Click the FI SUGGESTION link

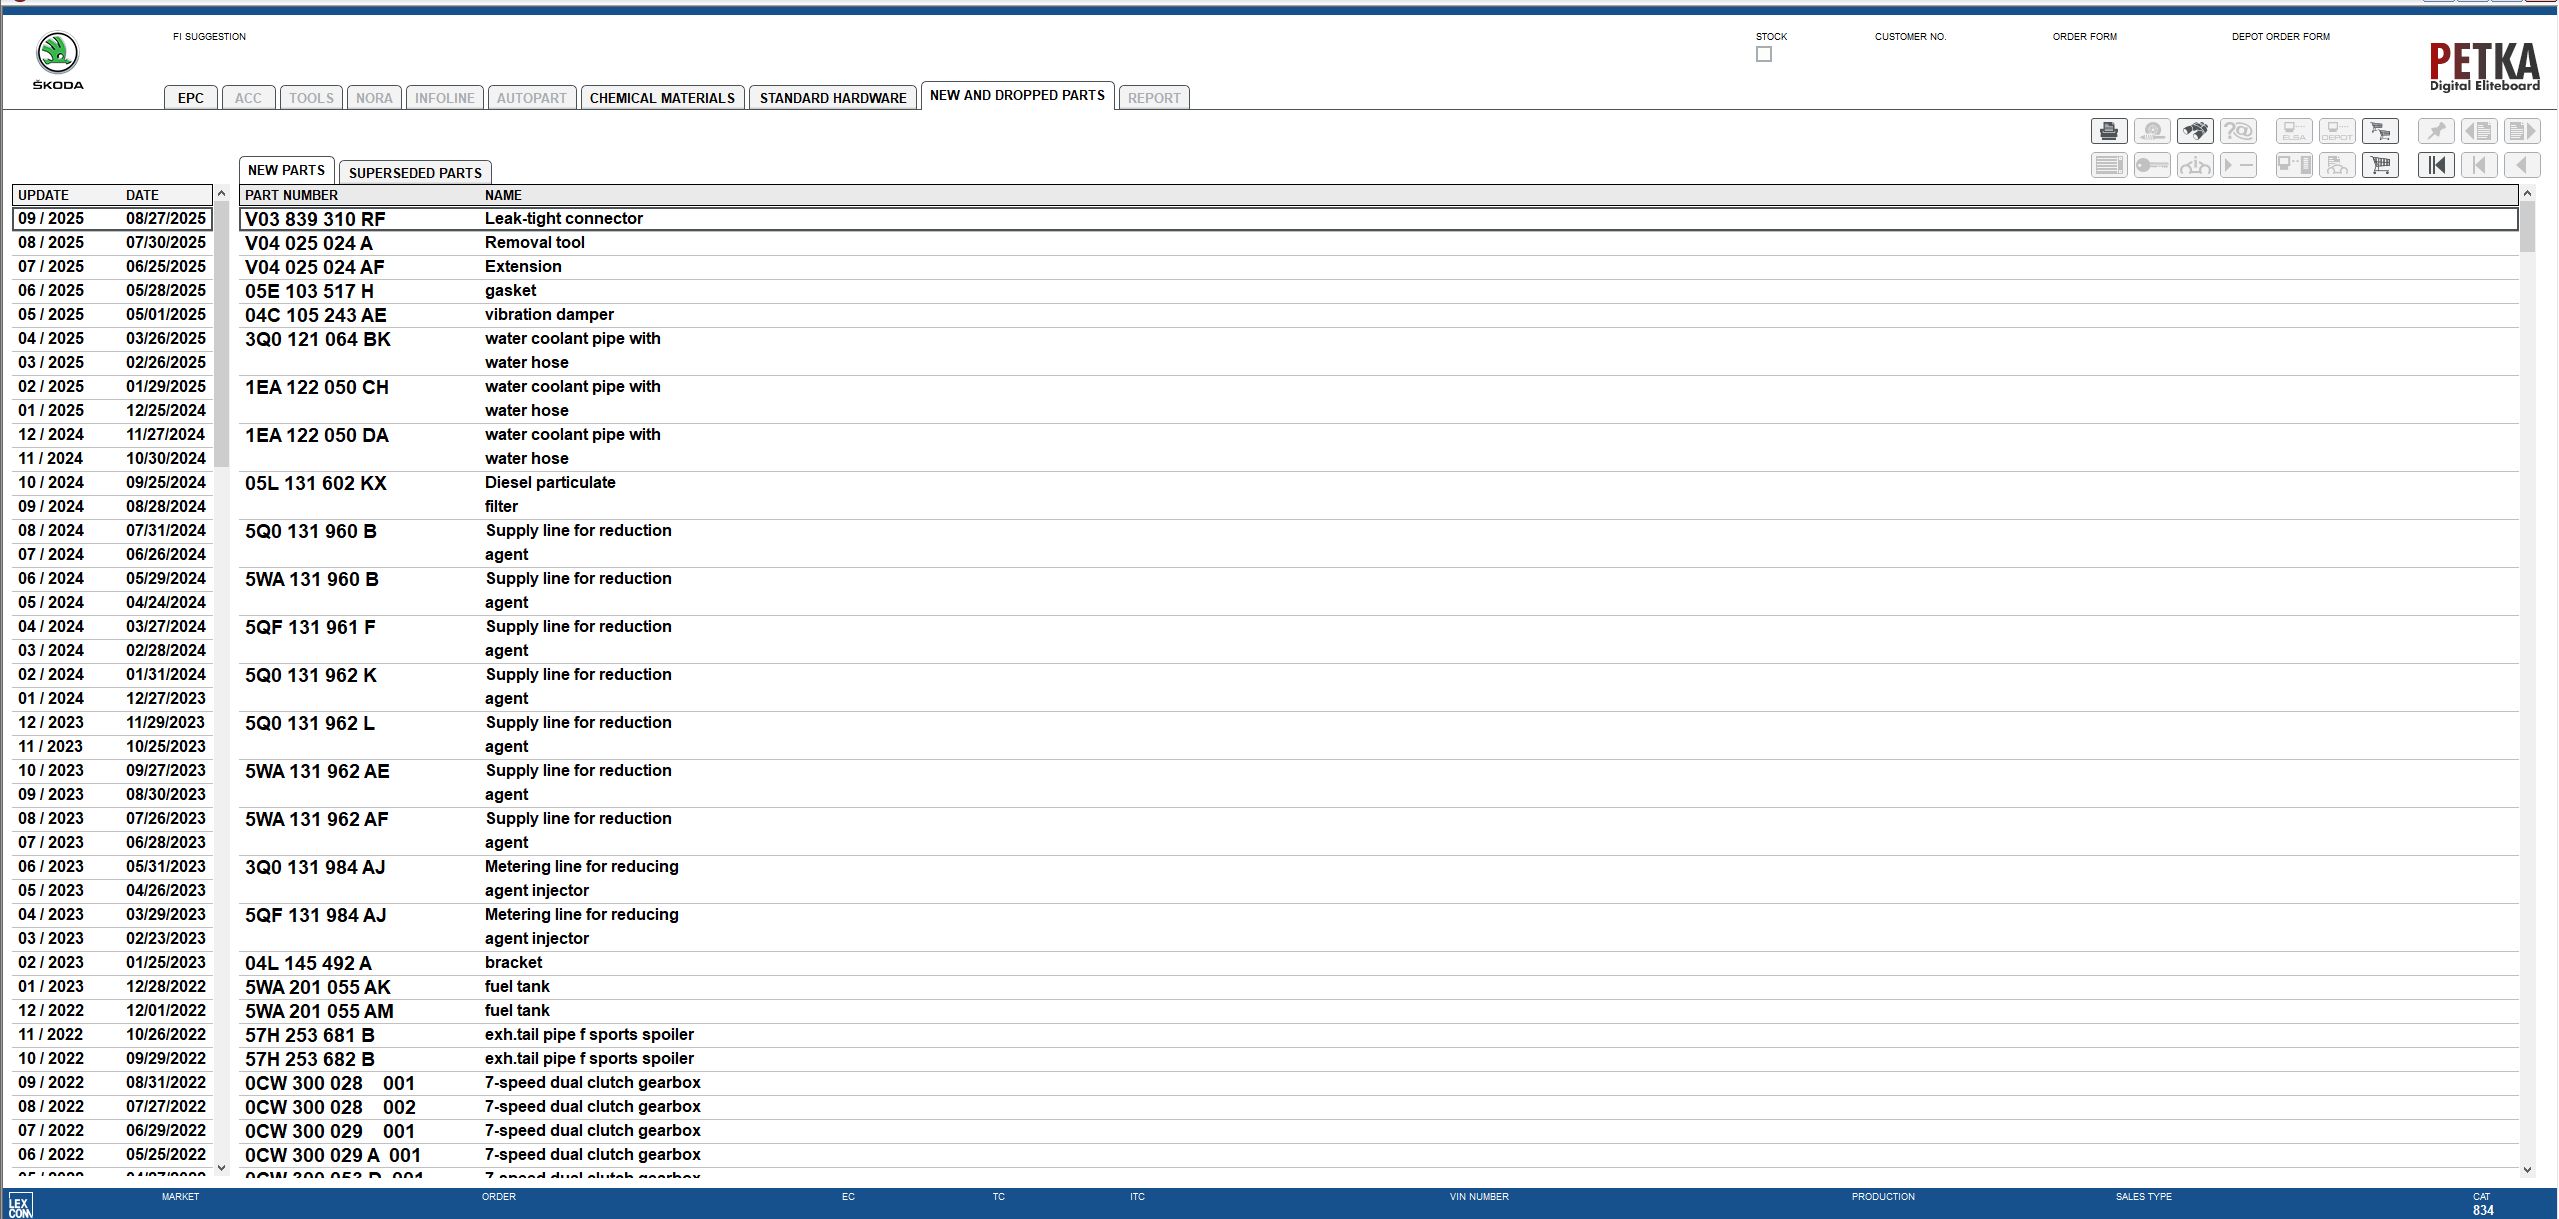[x=209, y=36]
